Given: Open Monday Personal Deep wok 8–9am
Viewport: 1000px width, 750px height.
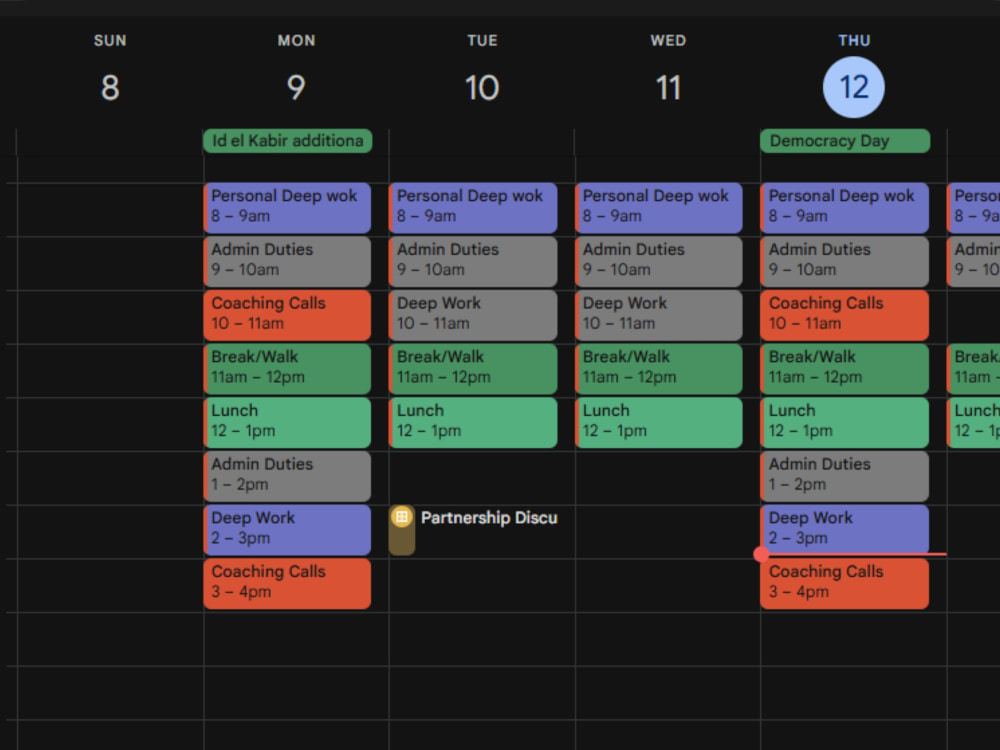Looking at the screenshot, I should [x=287, y=208].
